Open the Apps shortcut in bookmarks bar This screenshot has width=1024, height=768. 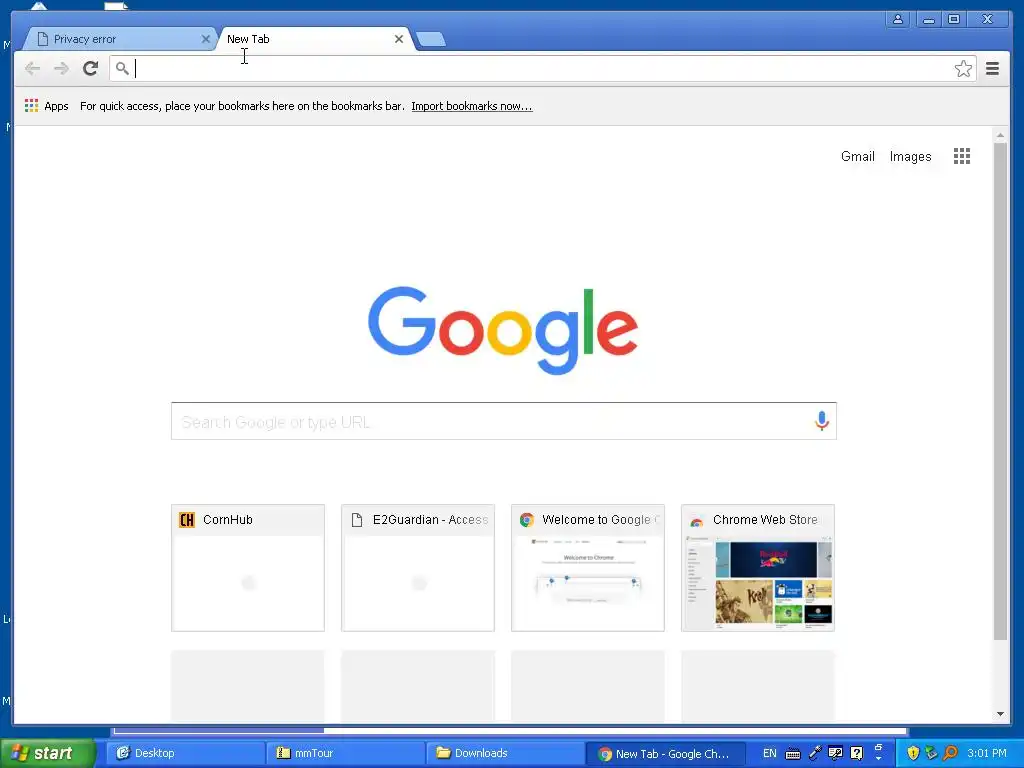(46, 106)
